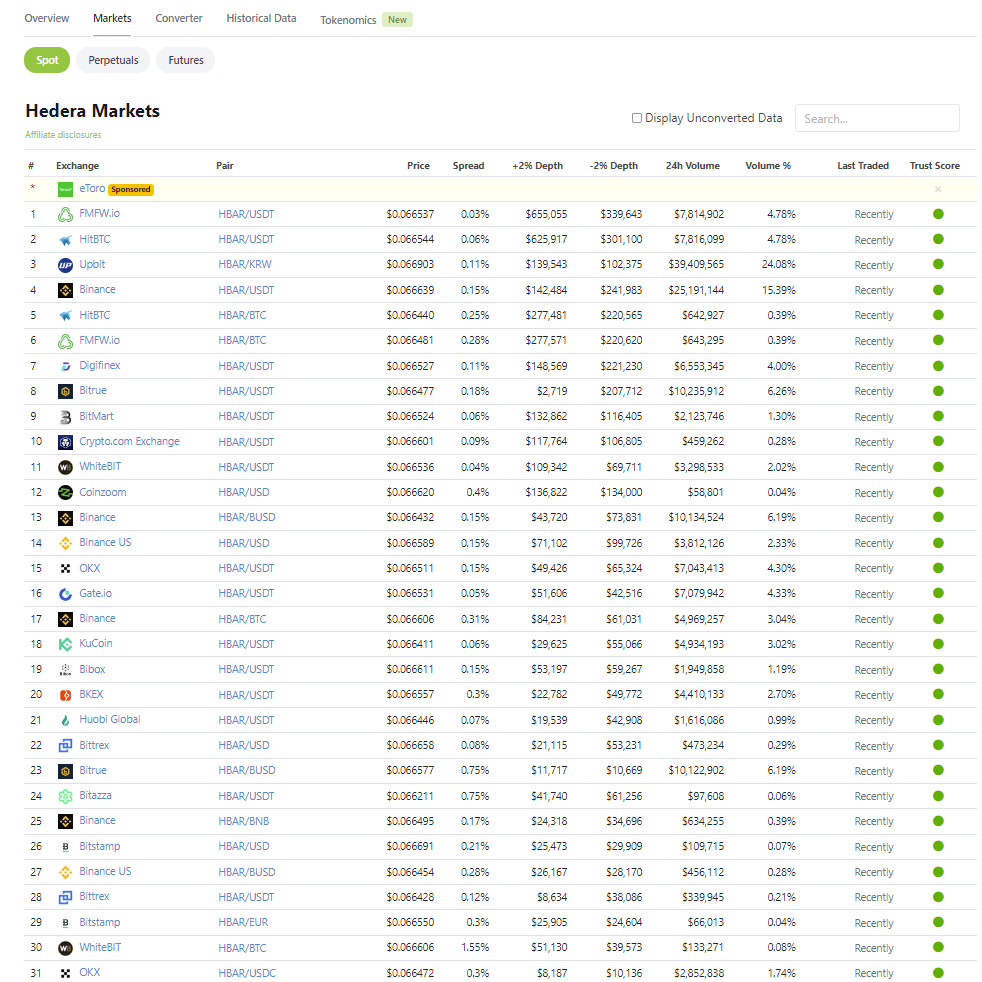The height and width of the screenshot is (982, 982).
Task: Click the Upbit exchange logo icon
Action: pos(65,265)
